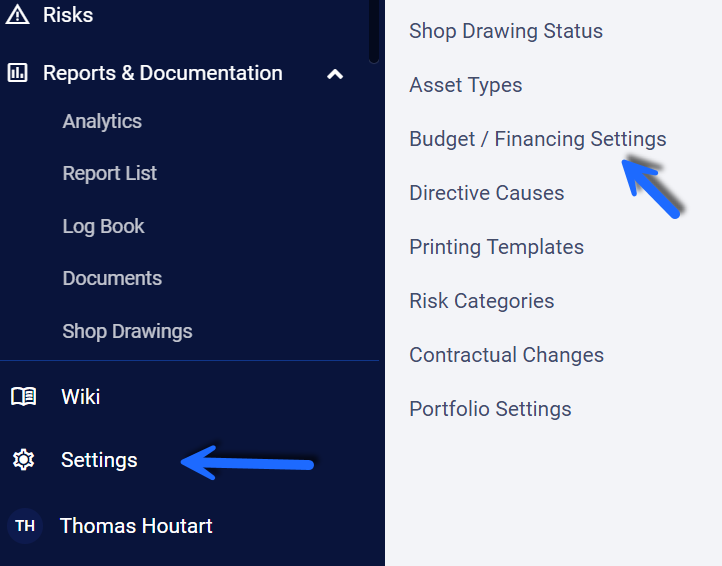The height and width of the screenshot is (566, 722).
Task: Click the TH user avatar
Action: click(x=25, y=525)
